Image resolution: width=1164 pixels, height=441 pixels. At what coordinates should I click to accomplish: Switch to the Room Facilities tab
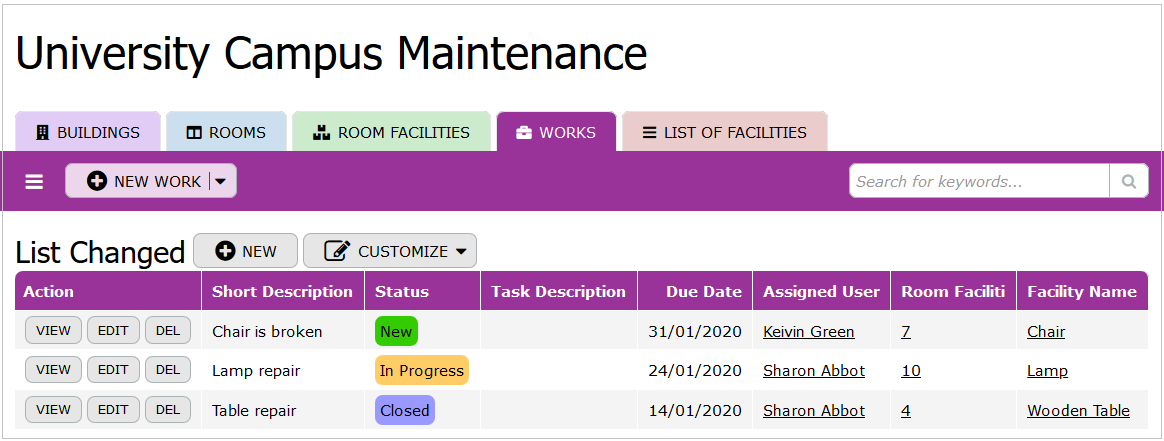point(391,132)
